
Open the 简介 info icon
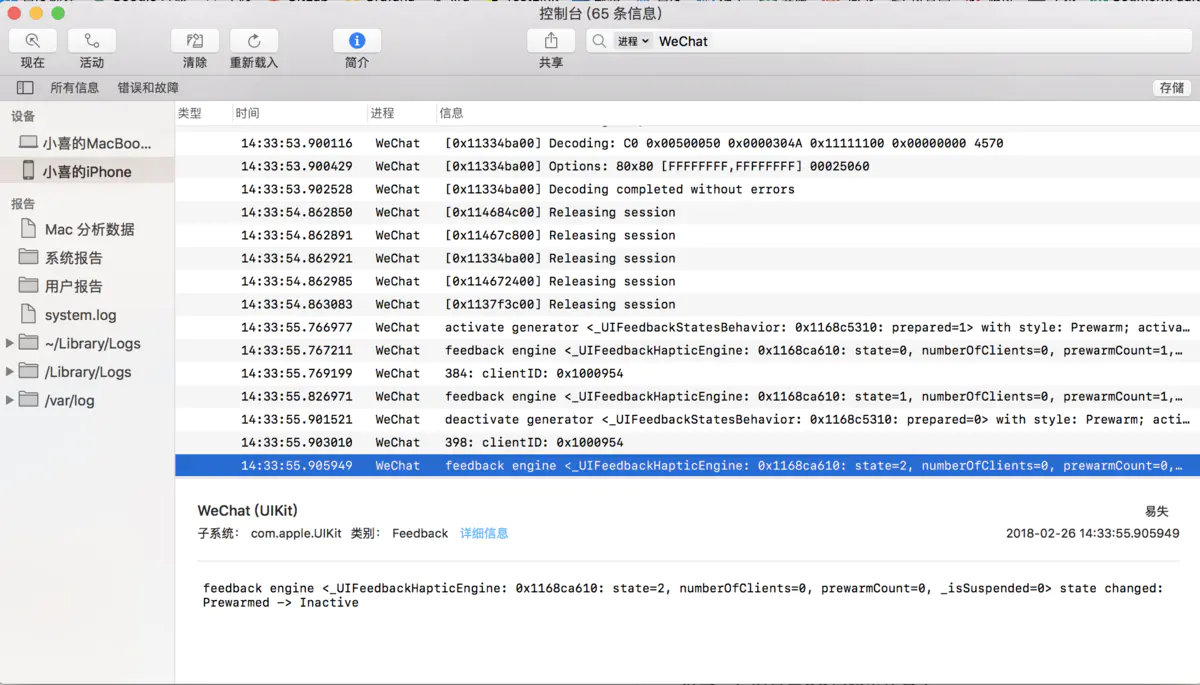357,41
